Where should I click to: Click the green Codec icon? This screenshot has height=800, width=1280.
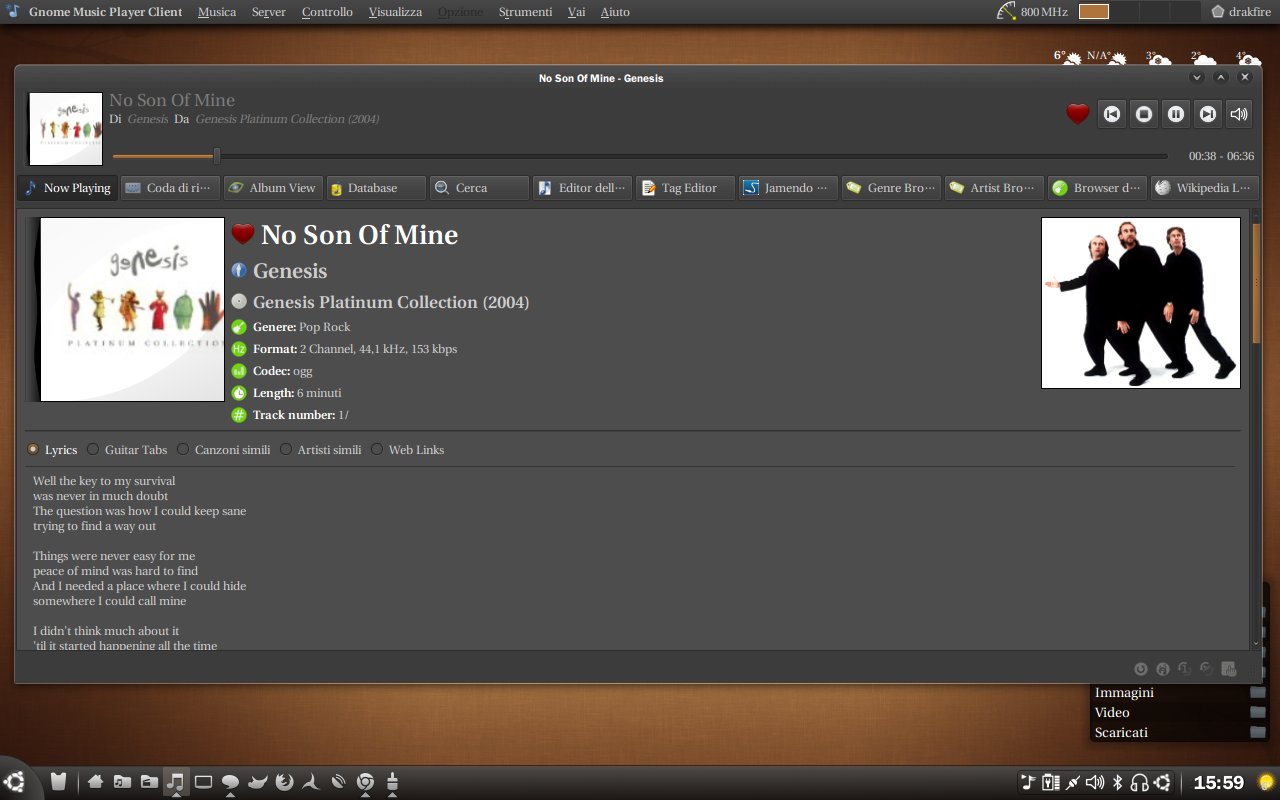pos(239,371)
